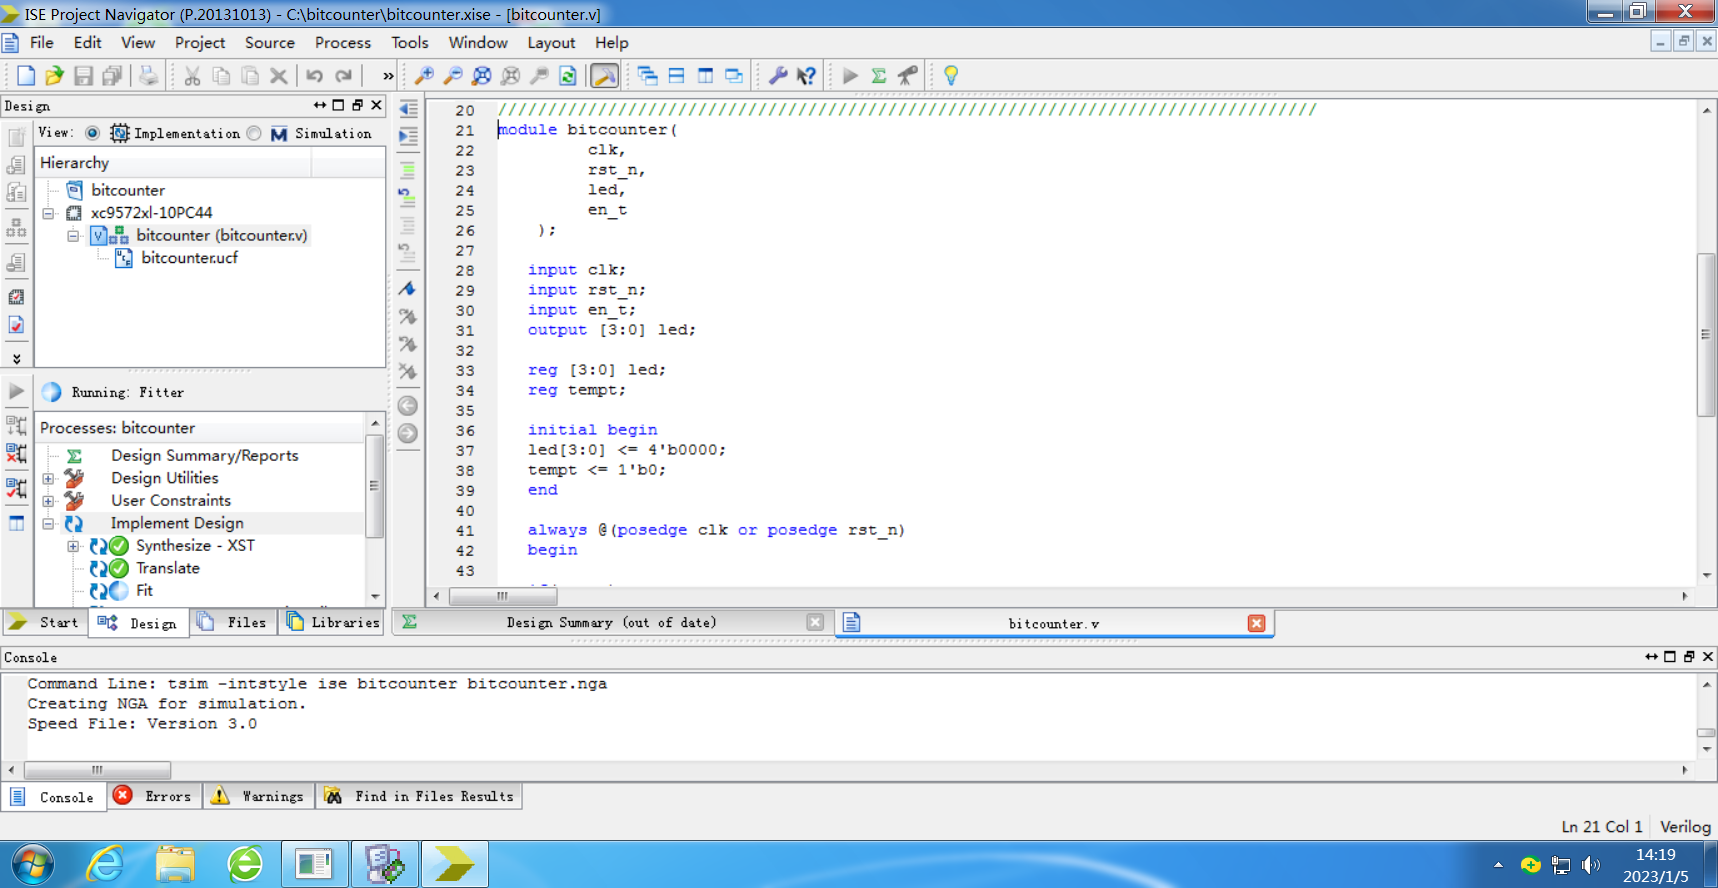Viewport: 1718px width, 888px height.
Task: Click the volume speaker tray icon
Action: point(1591,865)
